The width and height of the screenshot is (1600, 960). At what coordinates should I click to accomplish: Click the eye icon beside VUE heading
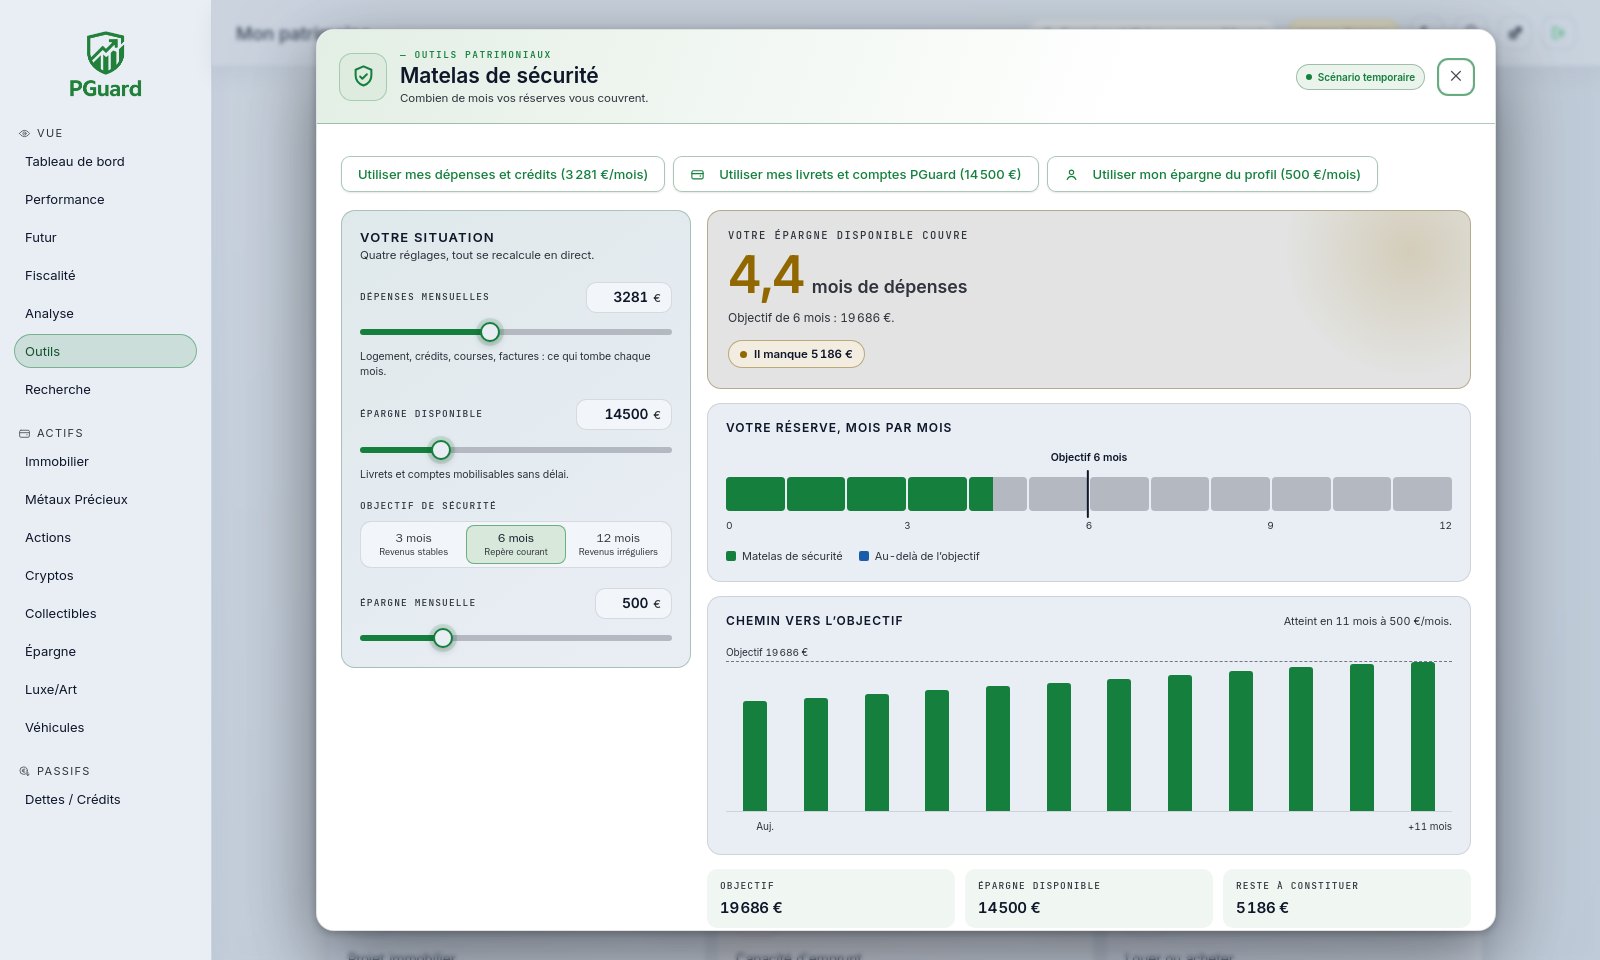click(x=25, y=133)
